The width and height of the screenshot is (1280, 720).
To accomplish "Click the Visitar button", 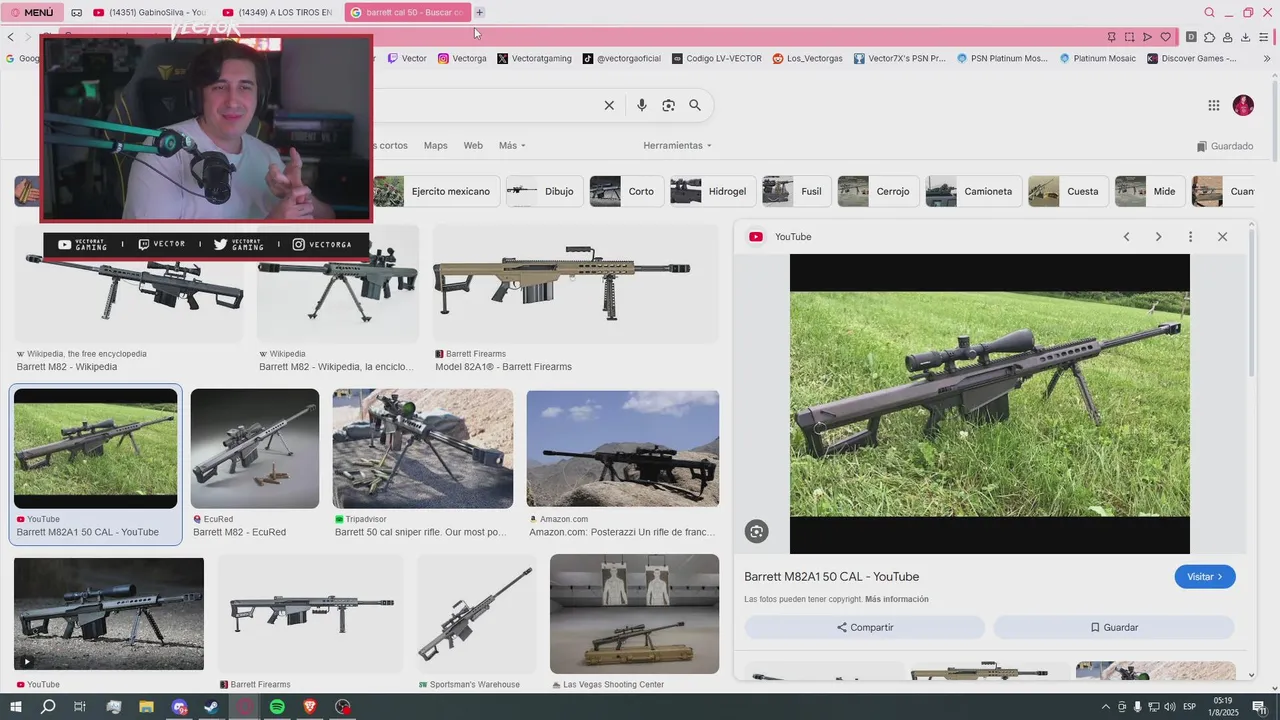I will 1205,577.
